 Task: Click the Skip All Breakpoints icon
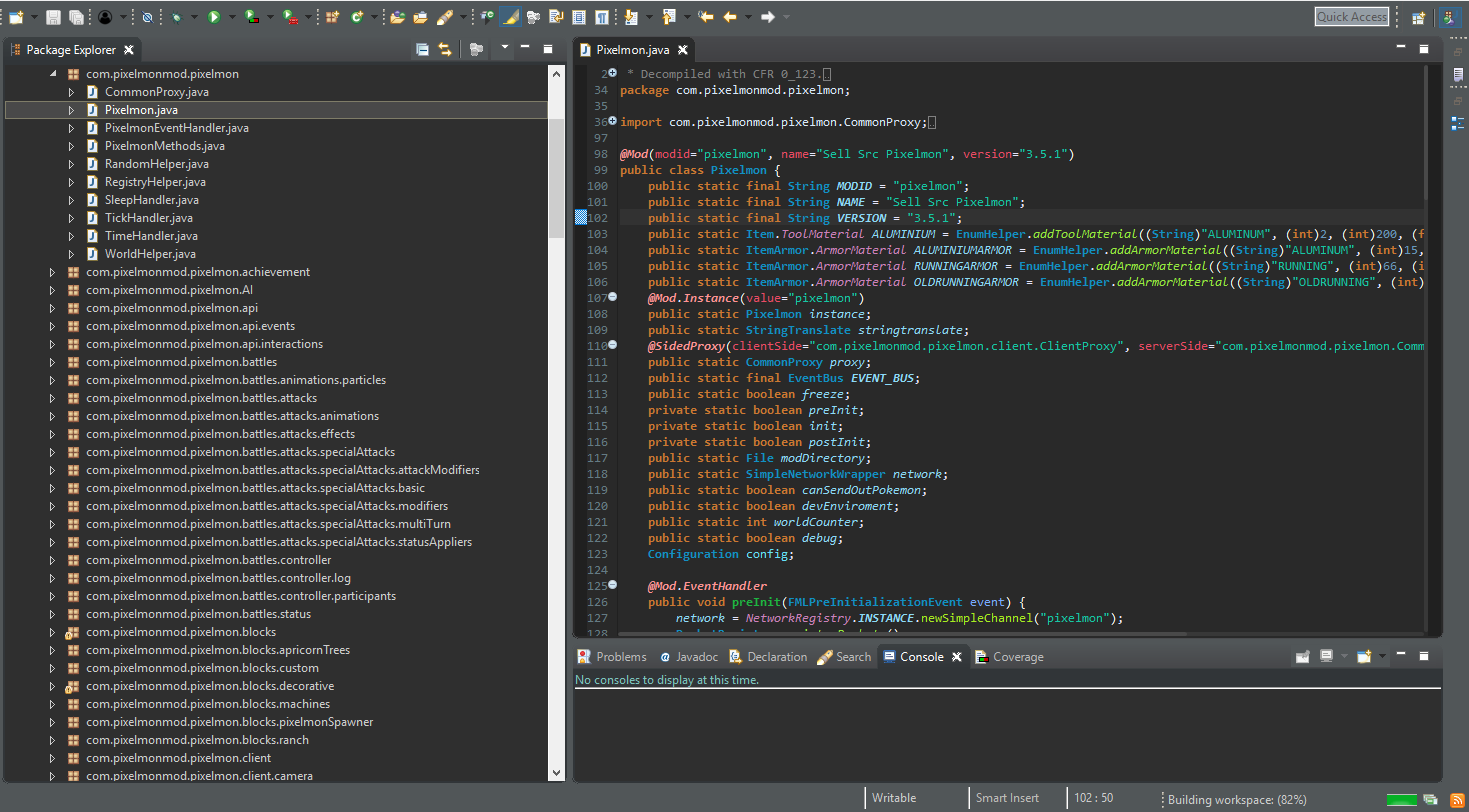pyautogui.click(x=147, y=17)
